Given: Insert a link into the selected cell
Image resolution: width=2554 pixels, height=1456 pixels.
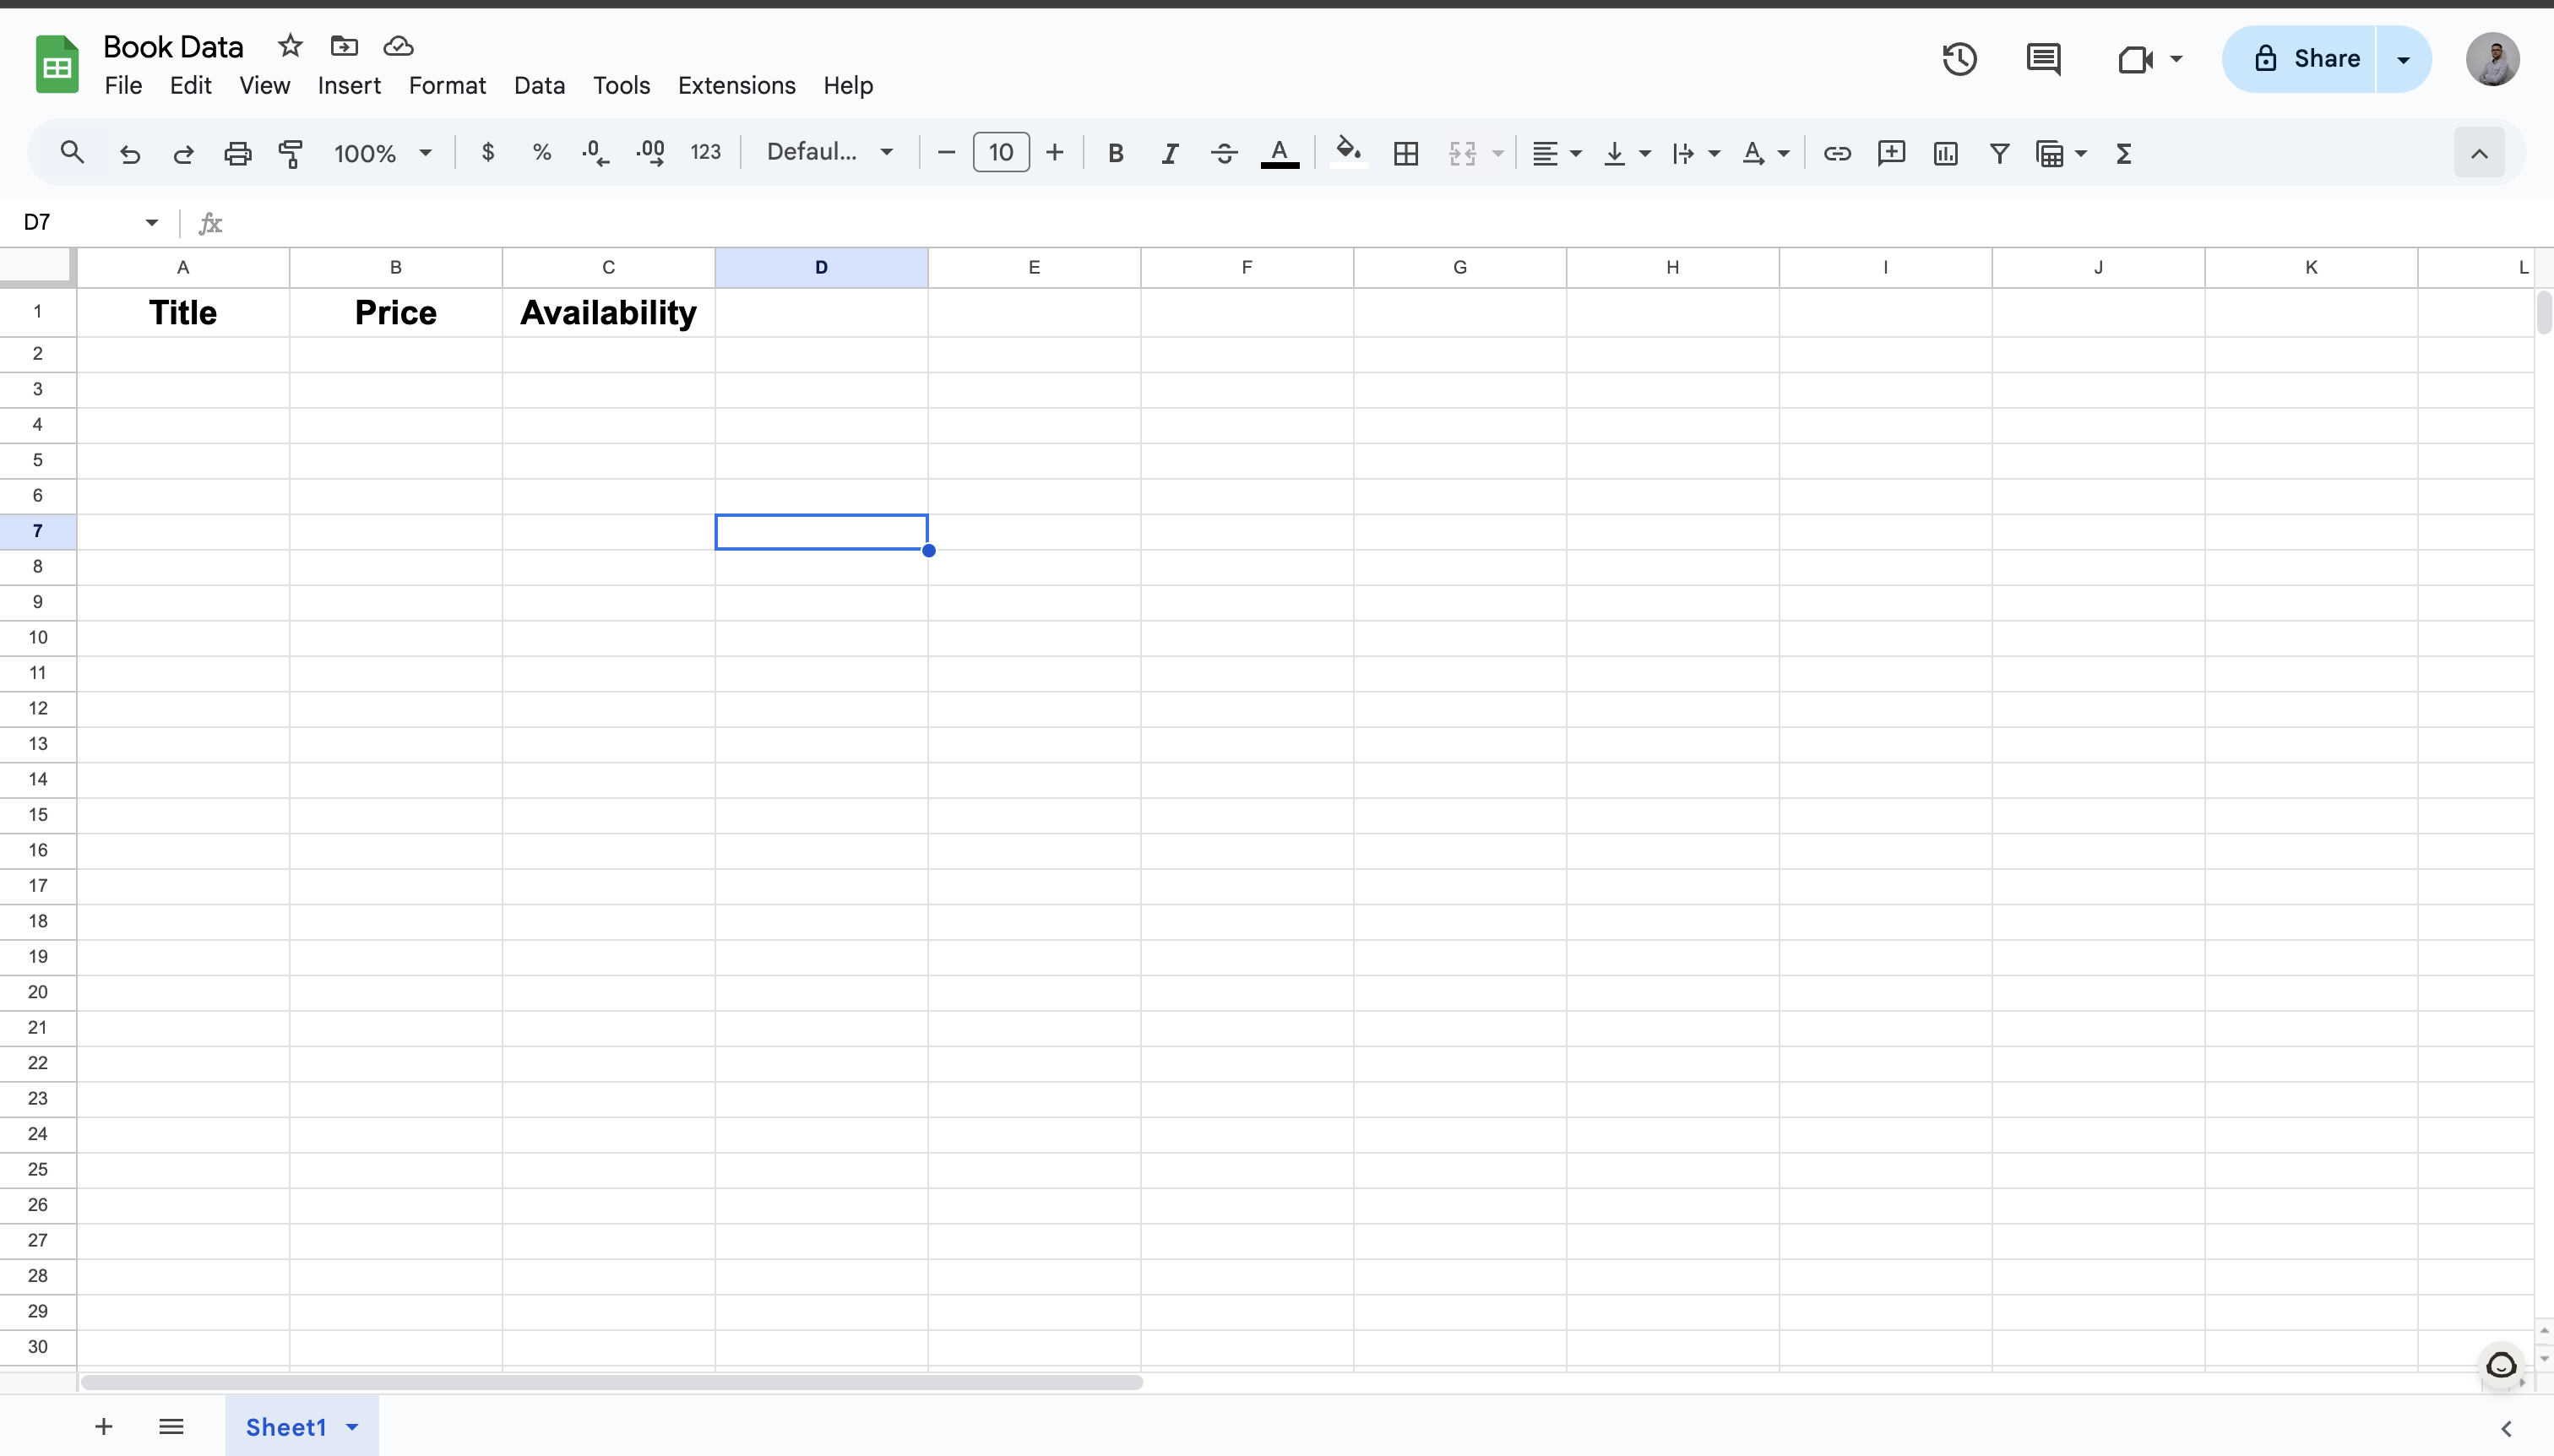Looking at the screenshot, I should tap(1838, 153).
